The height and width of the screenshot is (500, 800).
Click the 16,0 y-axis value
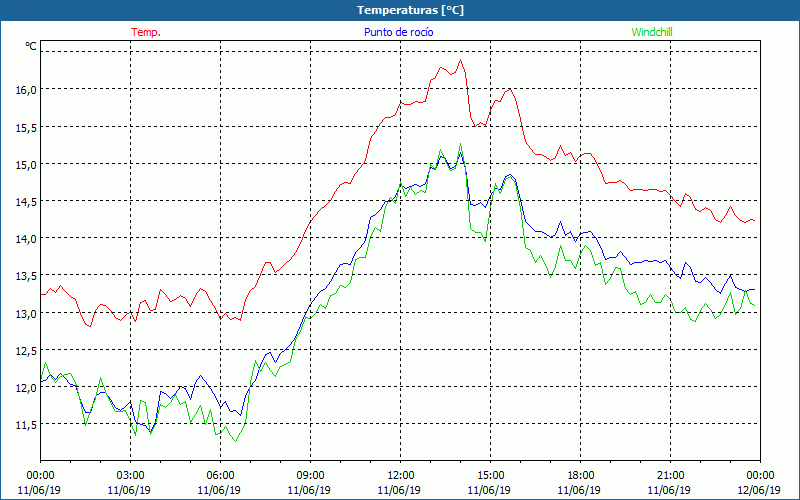[27, 89]
